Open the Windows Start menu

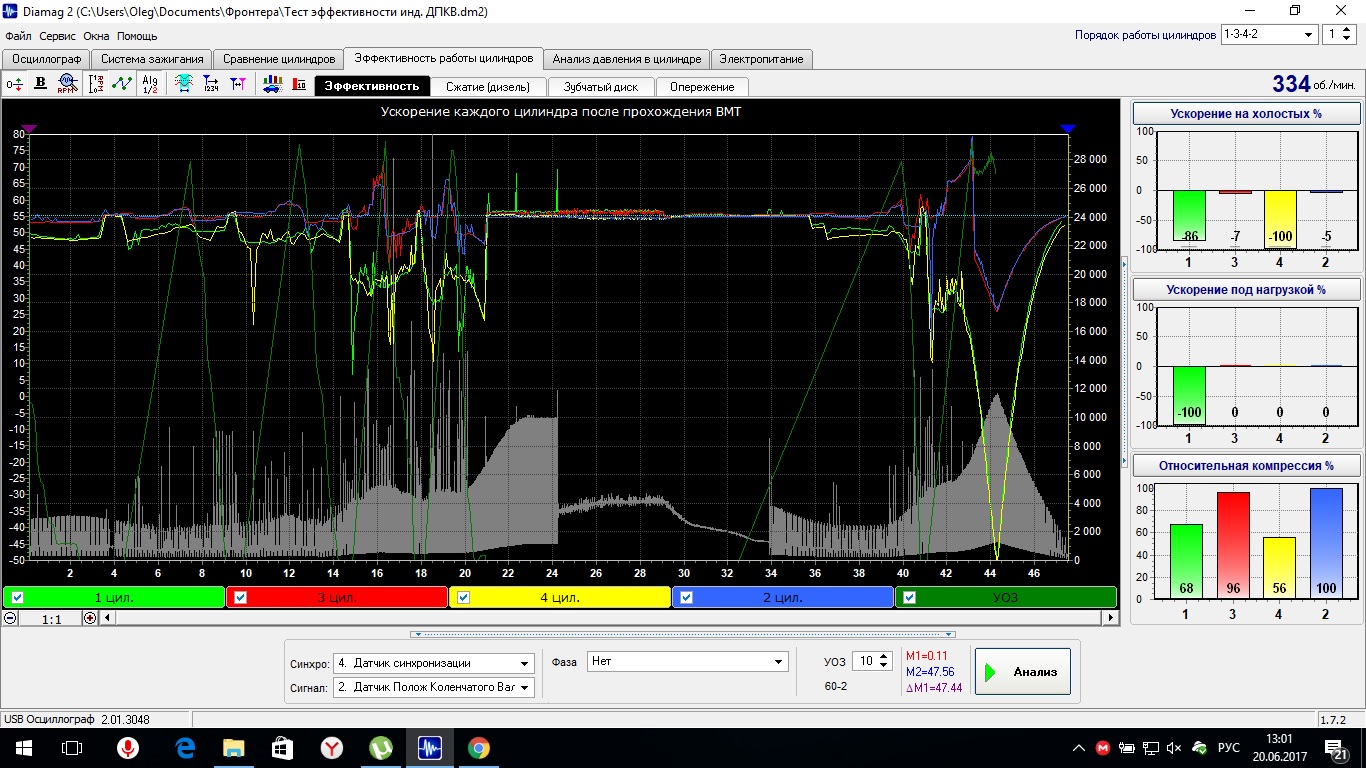click(x=23, y=748)
